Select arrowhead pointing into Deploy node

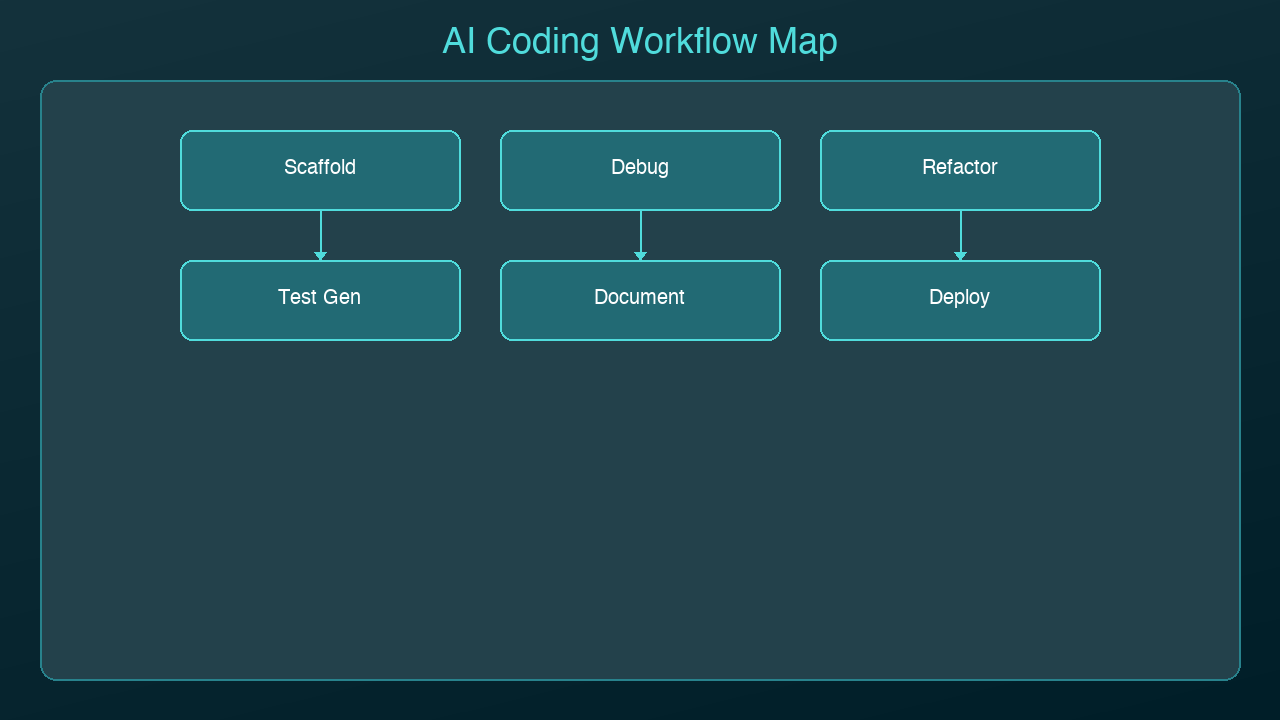coord(960,256)
